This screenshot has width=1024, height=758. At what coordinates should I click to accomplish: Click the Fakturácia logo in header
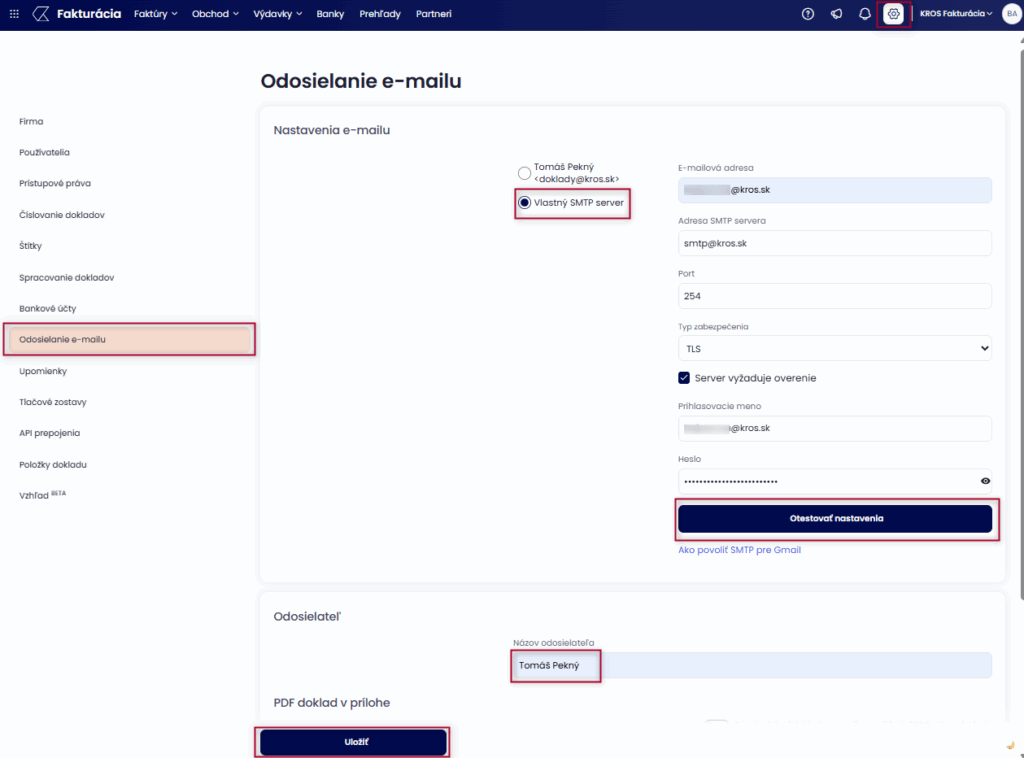(78, 14)
